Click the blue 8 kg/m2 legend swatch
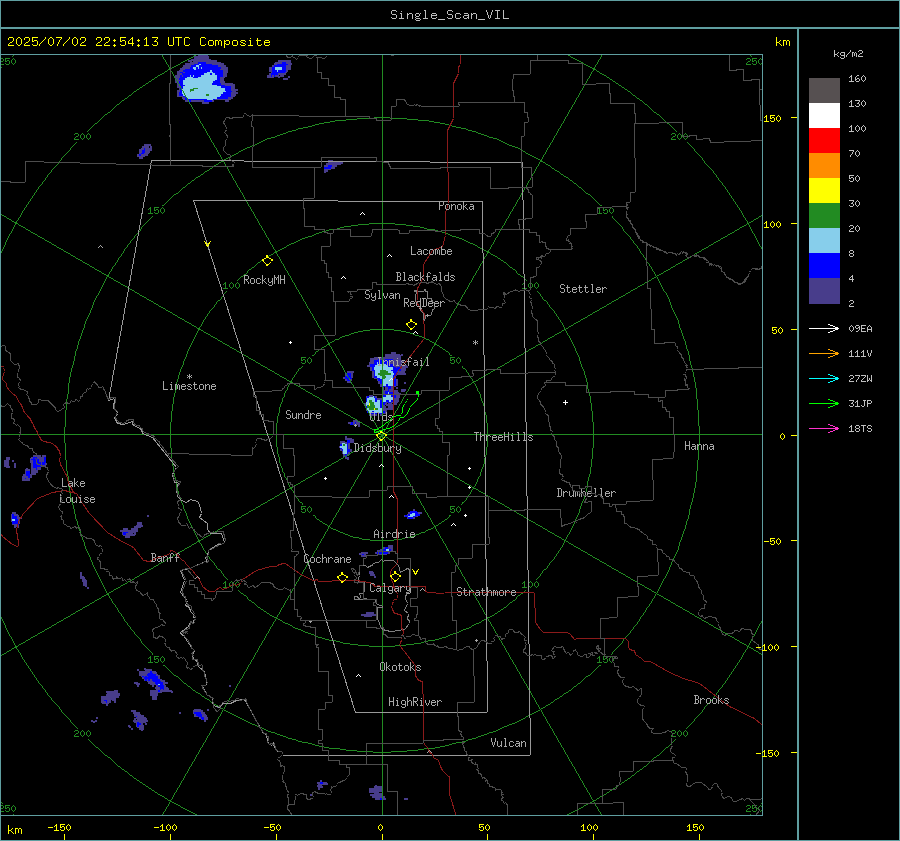900x841 pixels. point(824,265)
